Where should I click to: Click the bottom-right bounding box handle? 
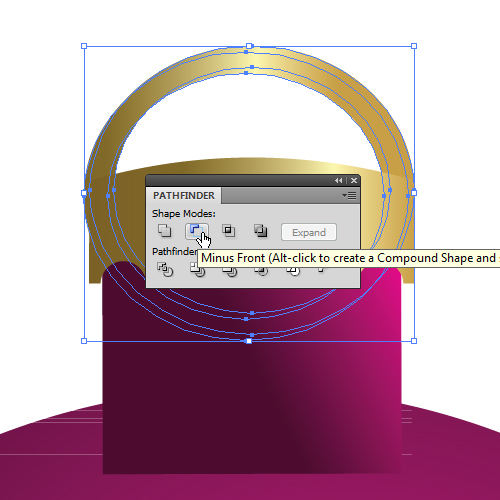(x=414, y=341)
